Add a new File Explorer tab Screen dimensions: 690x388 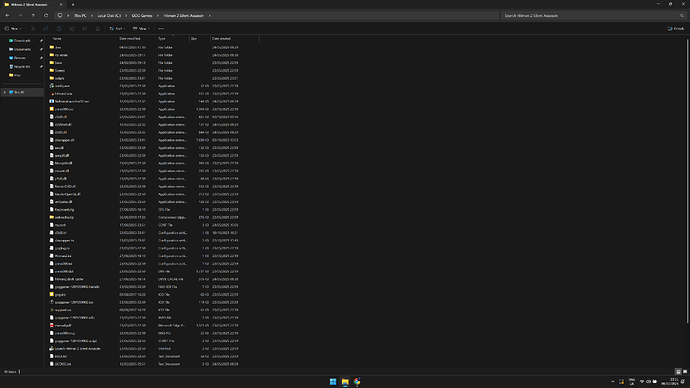click(x=73, y=4)
